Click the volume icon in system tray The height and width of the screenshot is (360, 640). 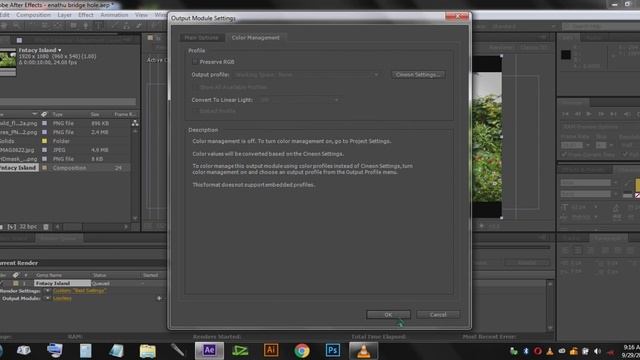(598, 351)
